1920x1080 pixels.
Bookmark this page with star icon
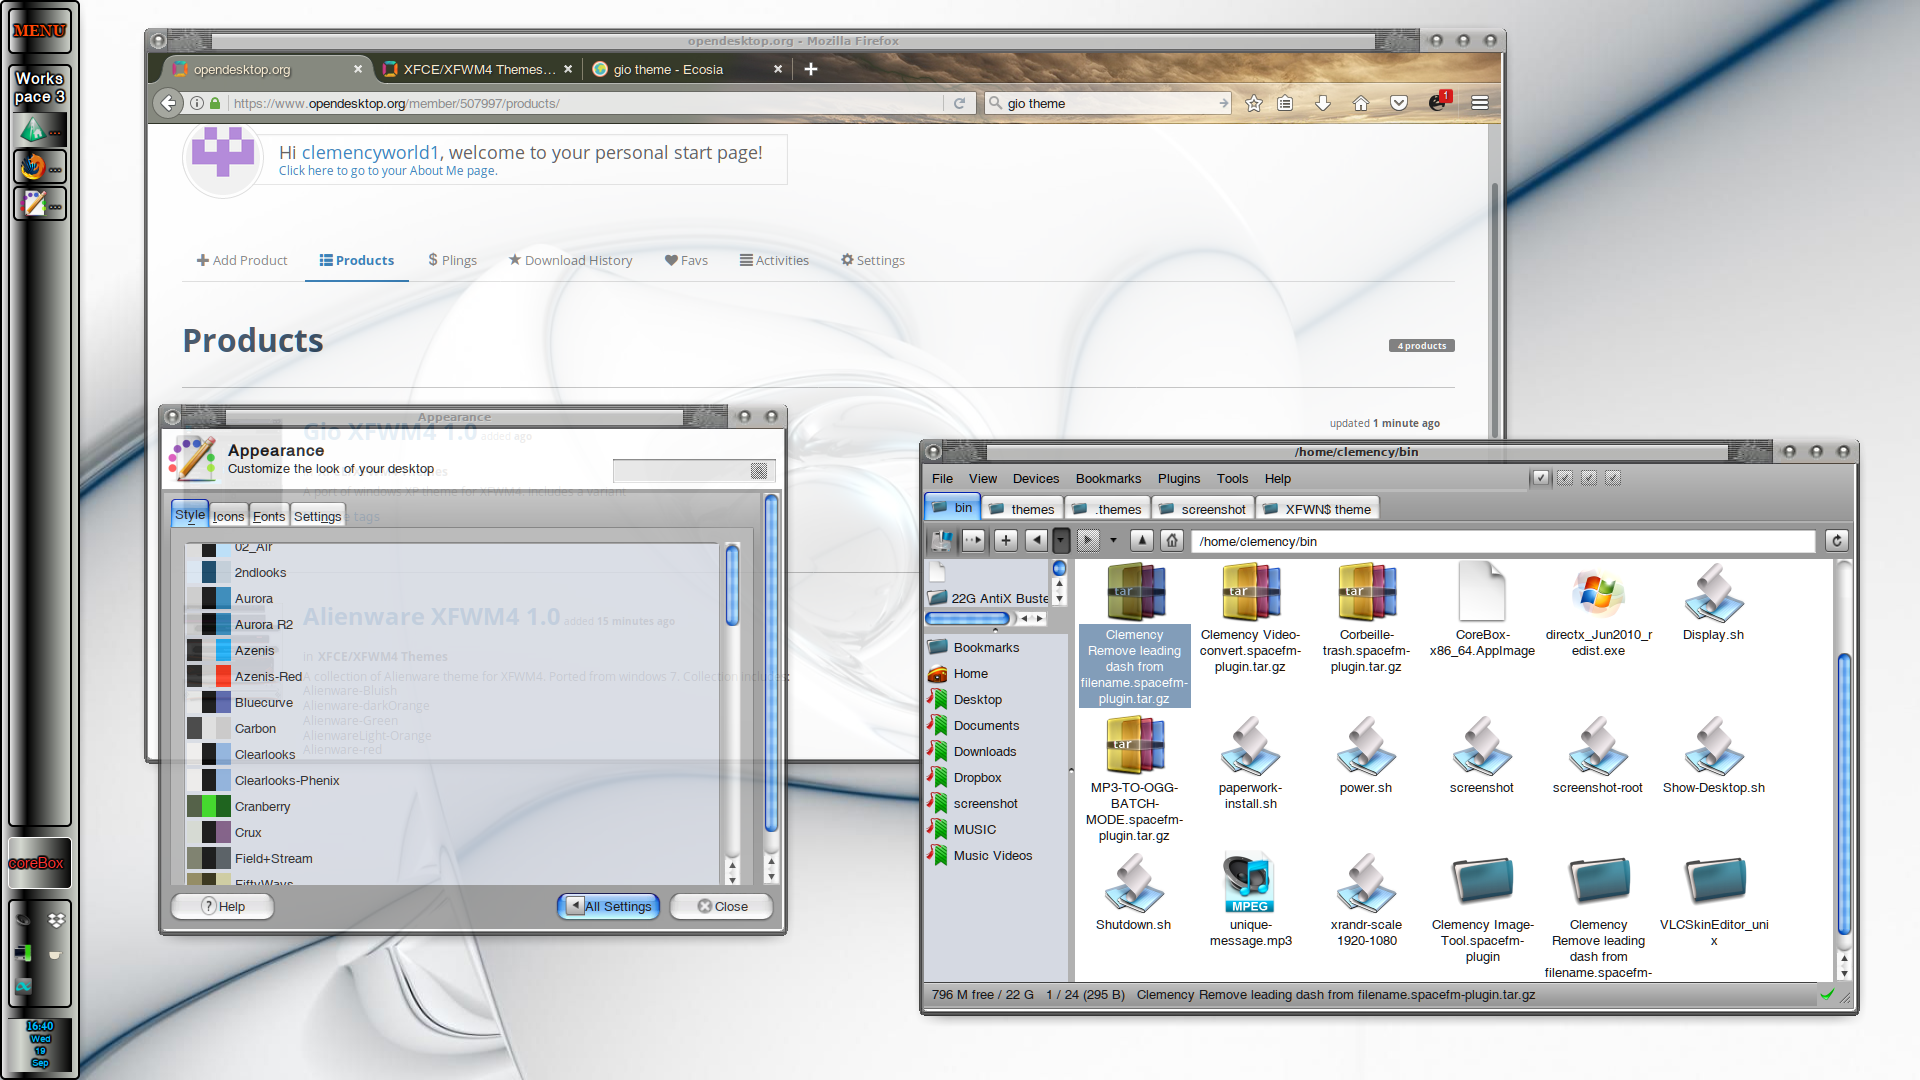point(1253,103)
